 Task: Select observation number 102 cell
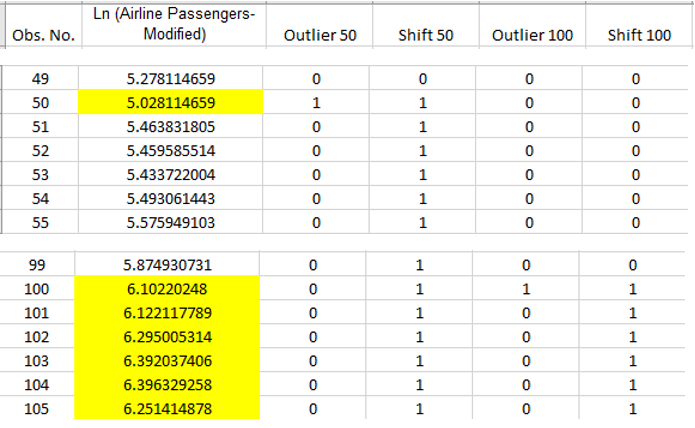coord(37,337)
